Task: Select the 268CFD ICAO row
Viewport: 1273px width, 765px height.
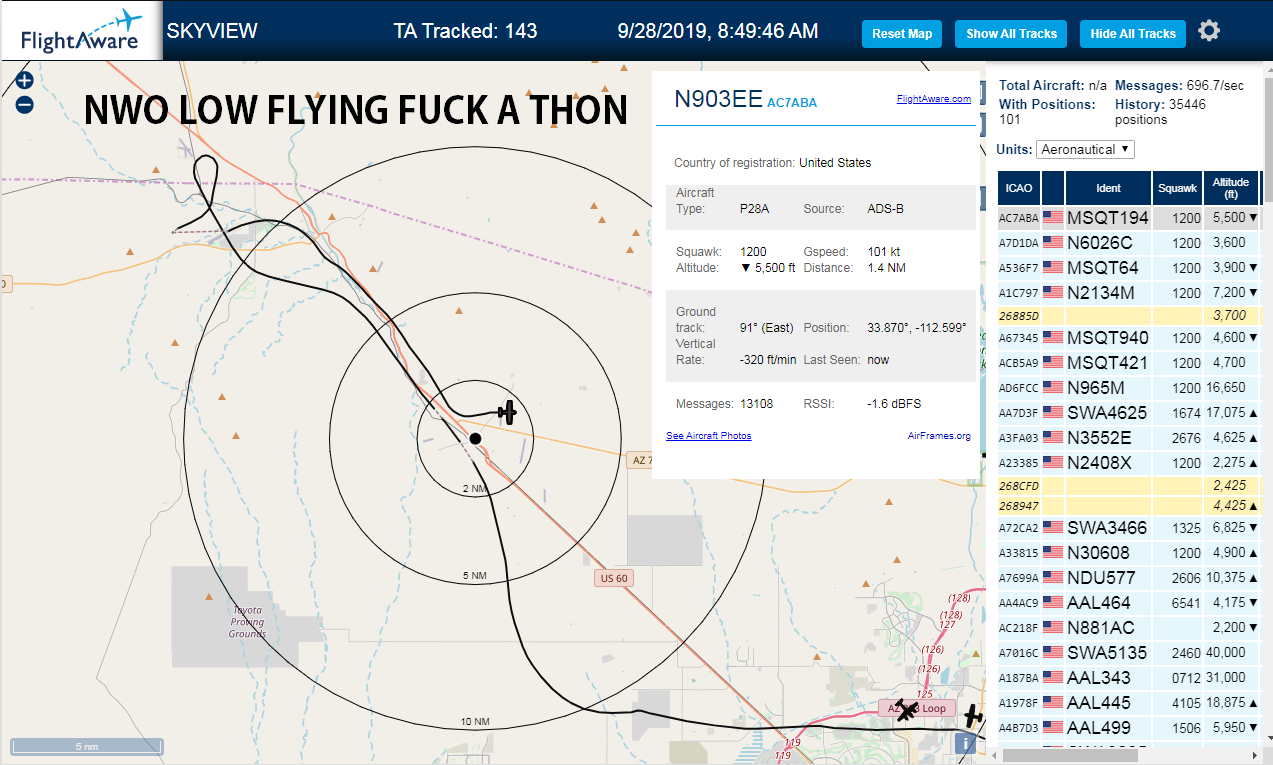Action: (x=1128, y=485)
